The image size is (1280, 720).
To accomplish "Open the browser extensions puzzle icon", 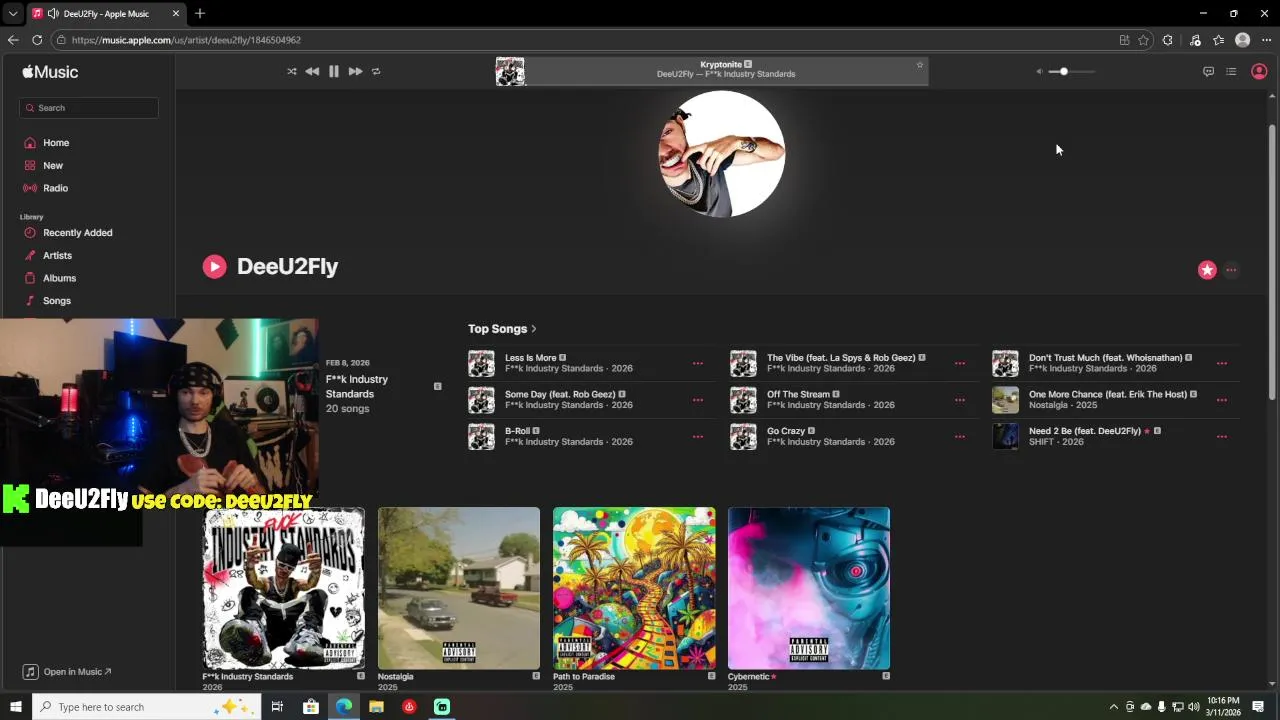I will (x=1168, y=40).
